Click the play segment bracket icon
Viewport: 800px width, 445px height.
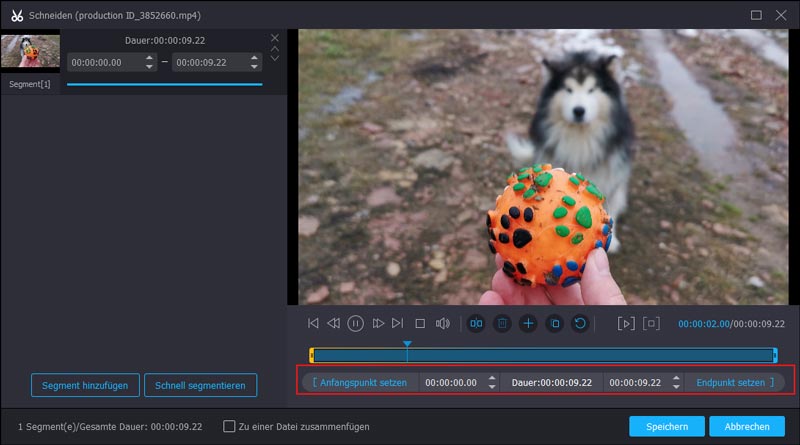pyautogui.click(x=626, y=323)
